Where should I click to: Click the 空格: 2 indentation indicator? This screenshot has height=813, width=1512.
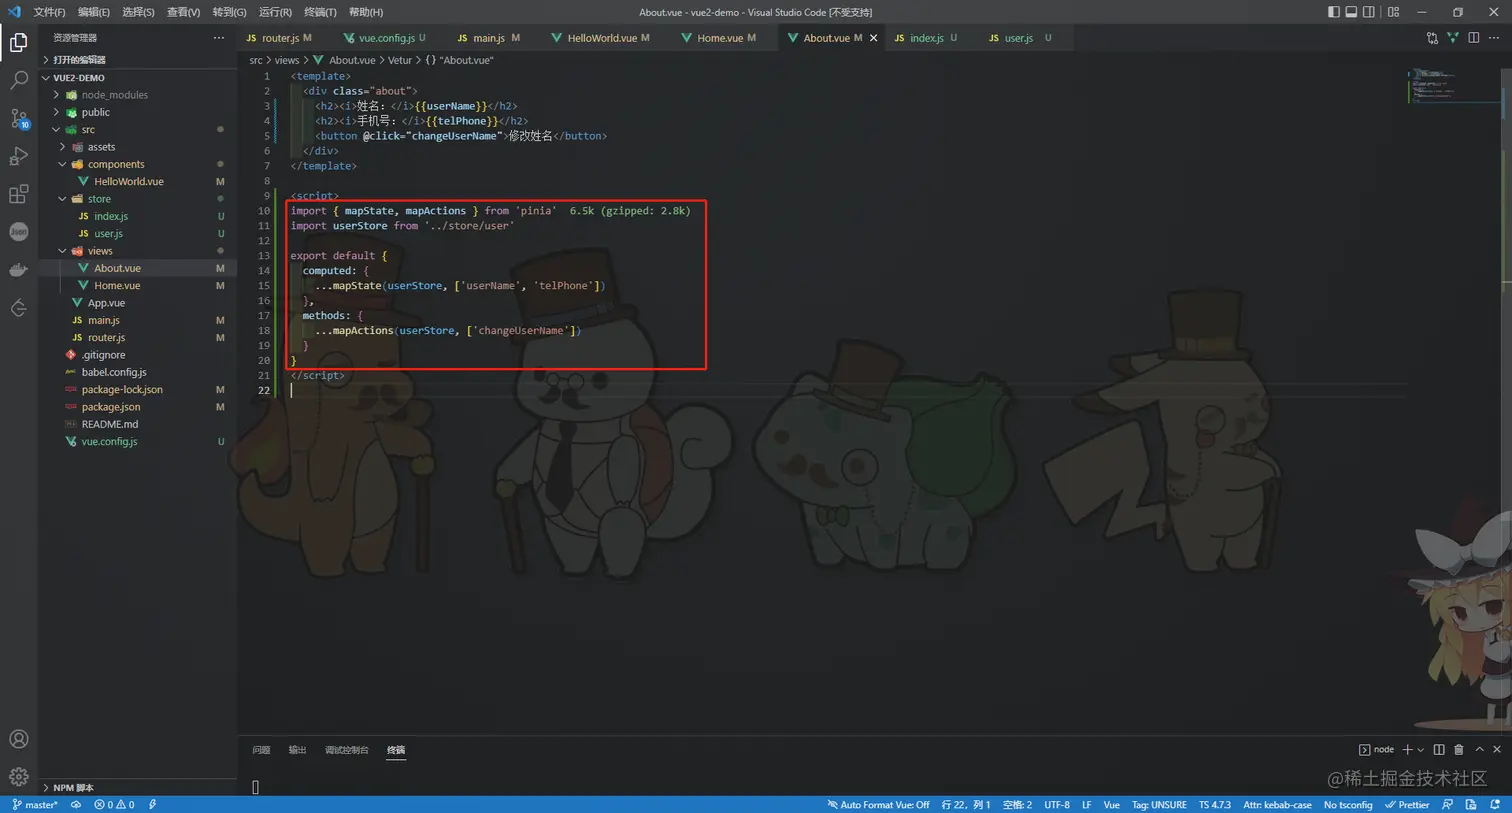(x=1017, y=804)
